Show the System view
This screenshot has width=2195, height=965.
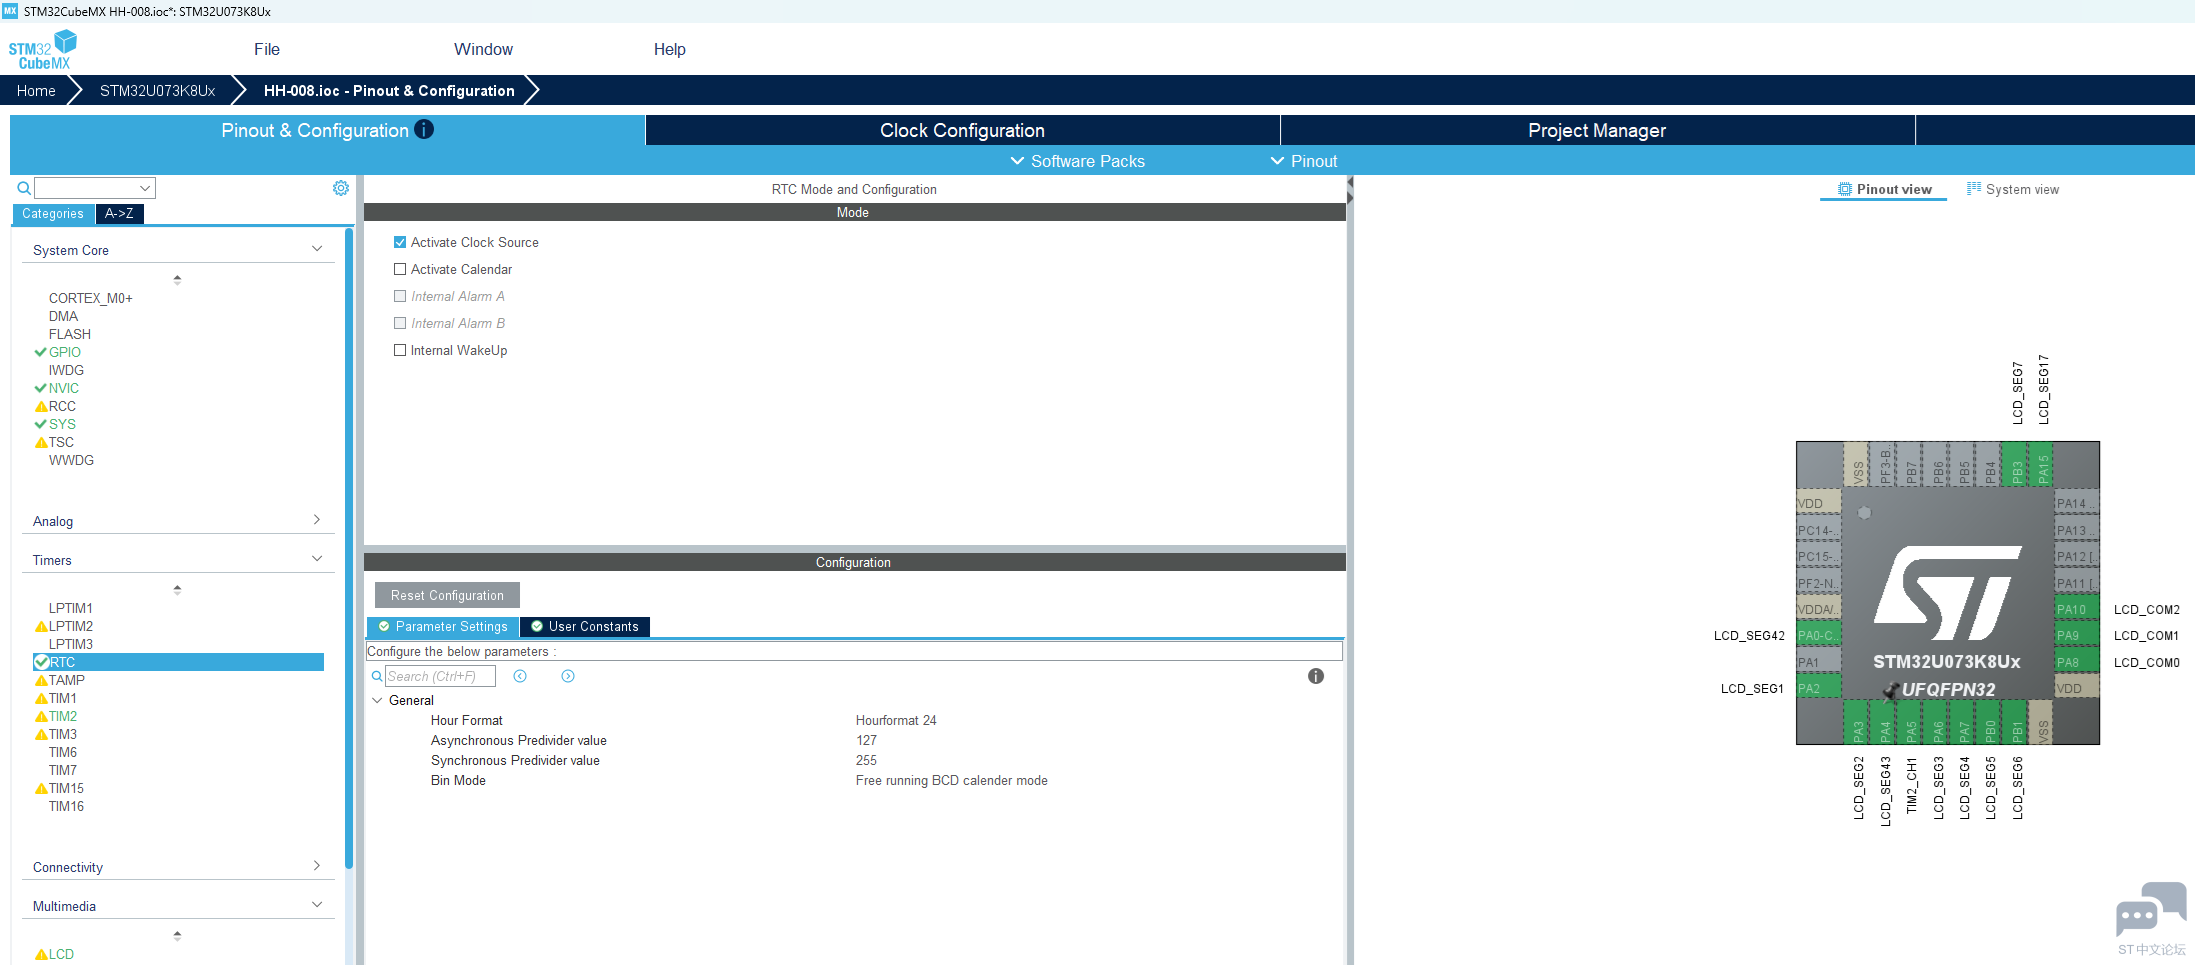(2013, 189)
